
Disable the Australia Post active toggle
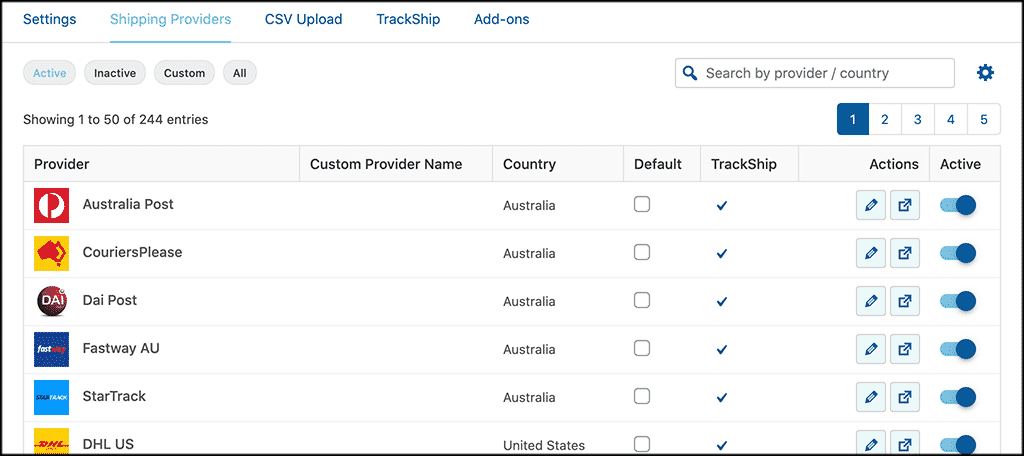958,205
